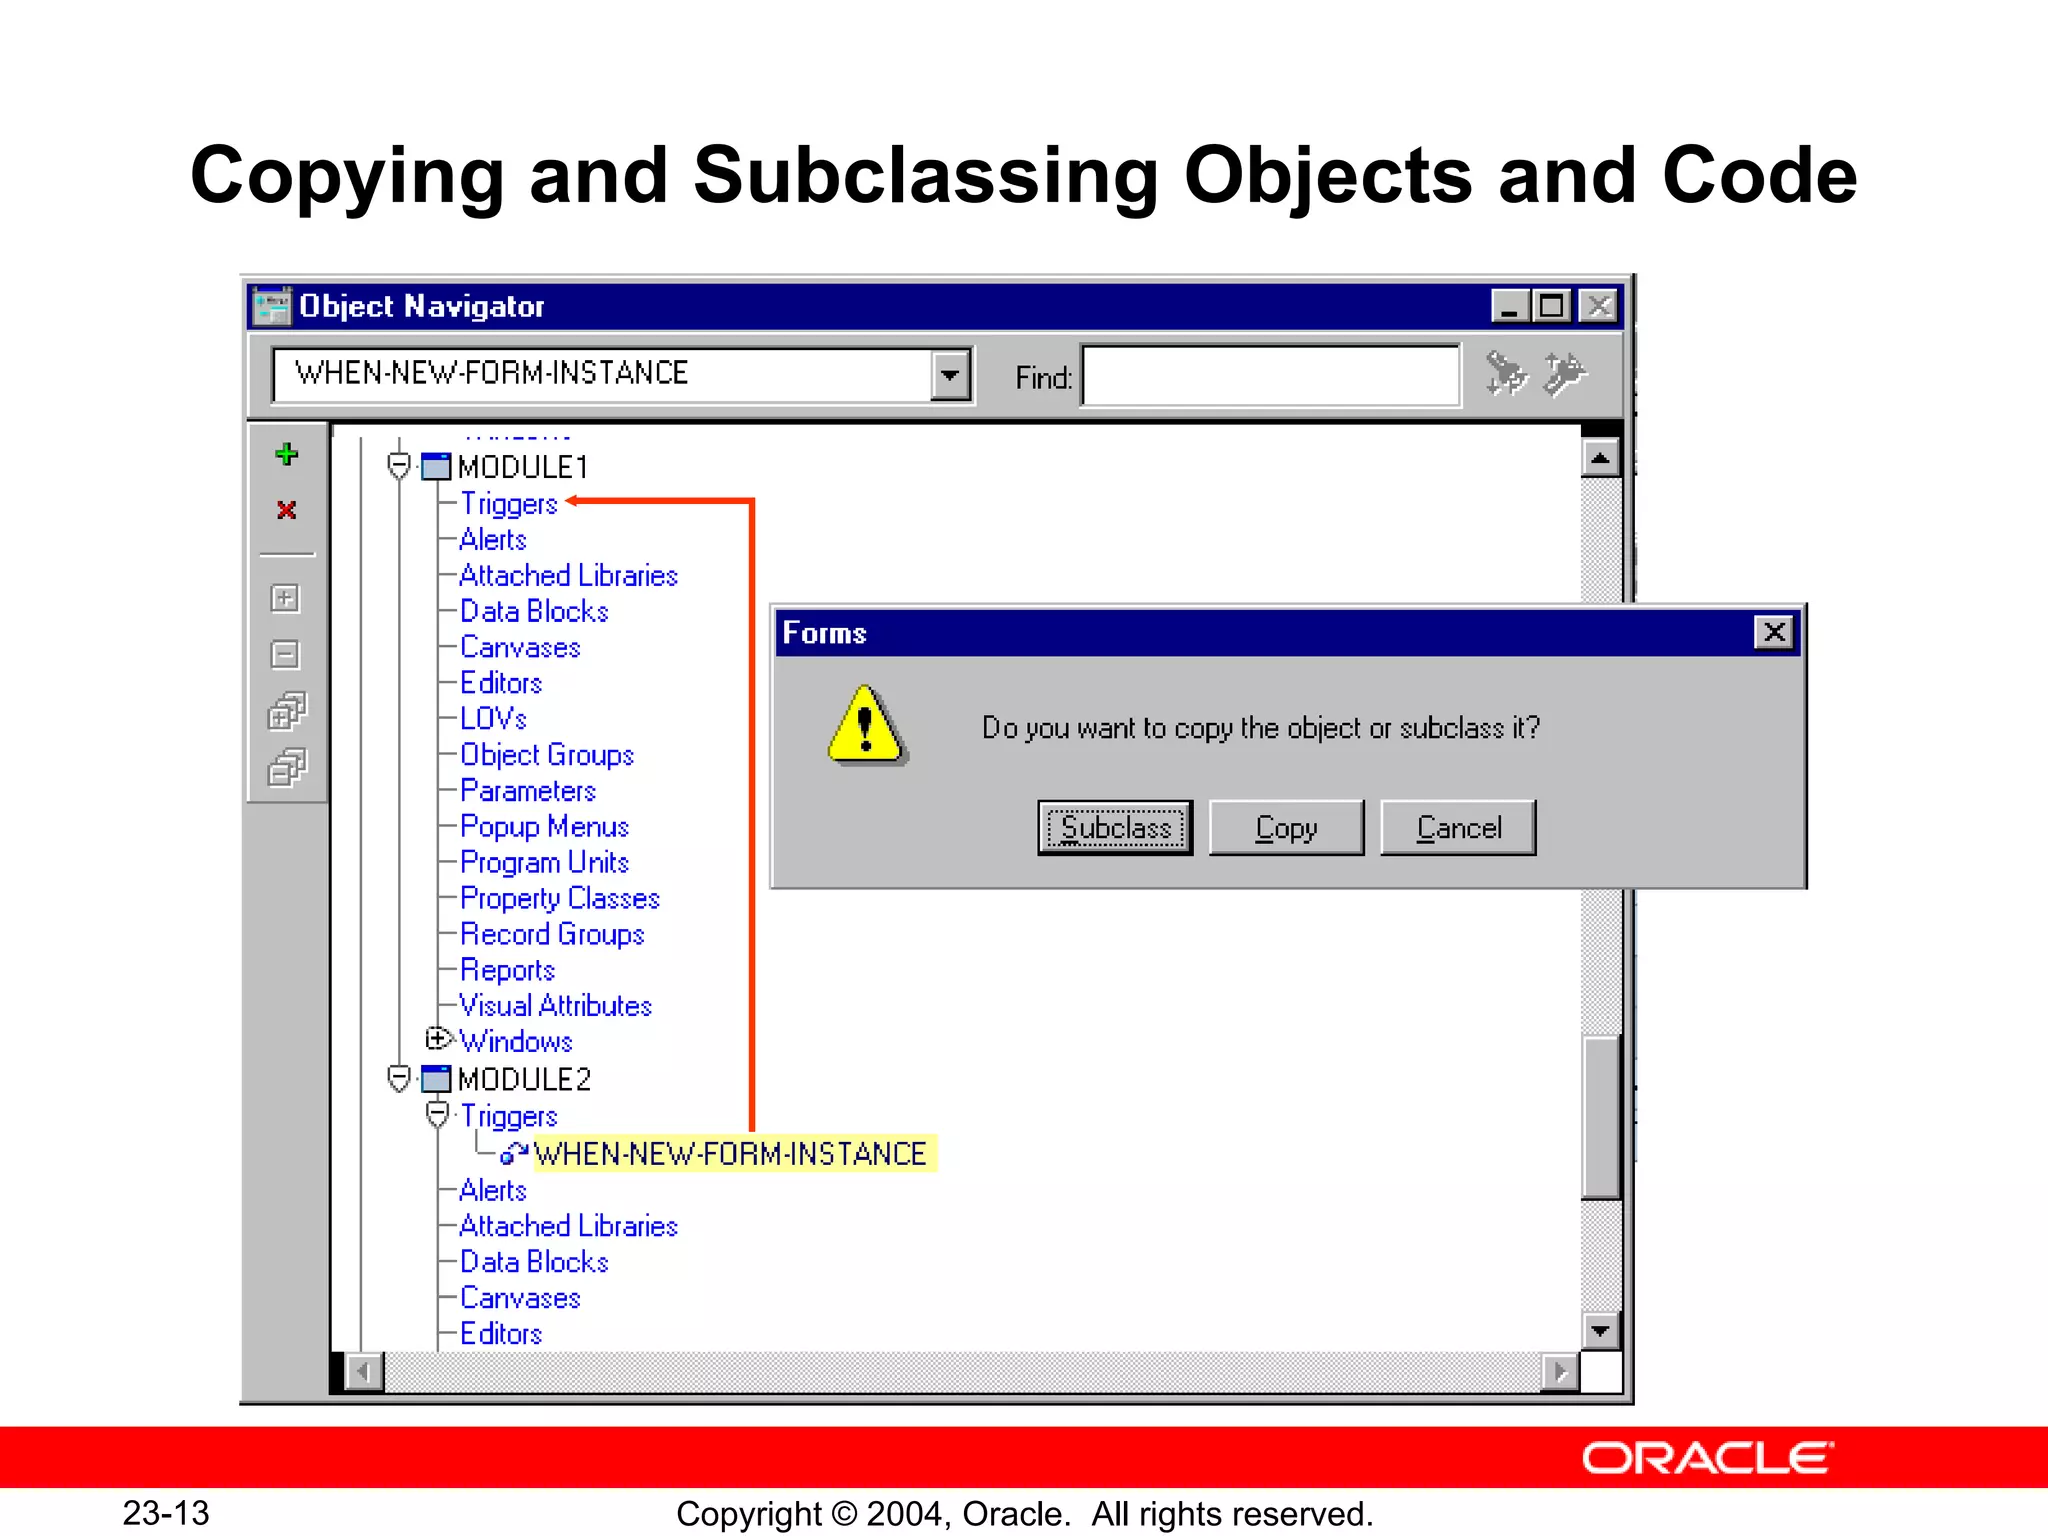The height and width of the screenshot is (1536, 2048).
Task: Click the Expand All toolbar icon
Action: click(x=287, y=711)
